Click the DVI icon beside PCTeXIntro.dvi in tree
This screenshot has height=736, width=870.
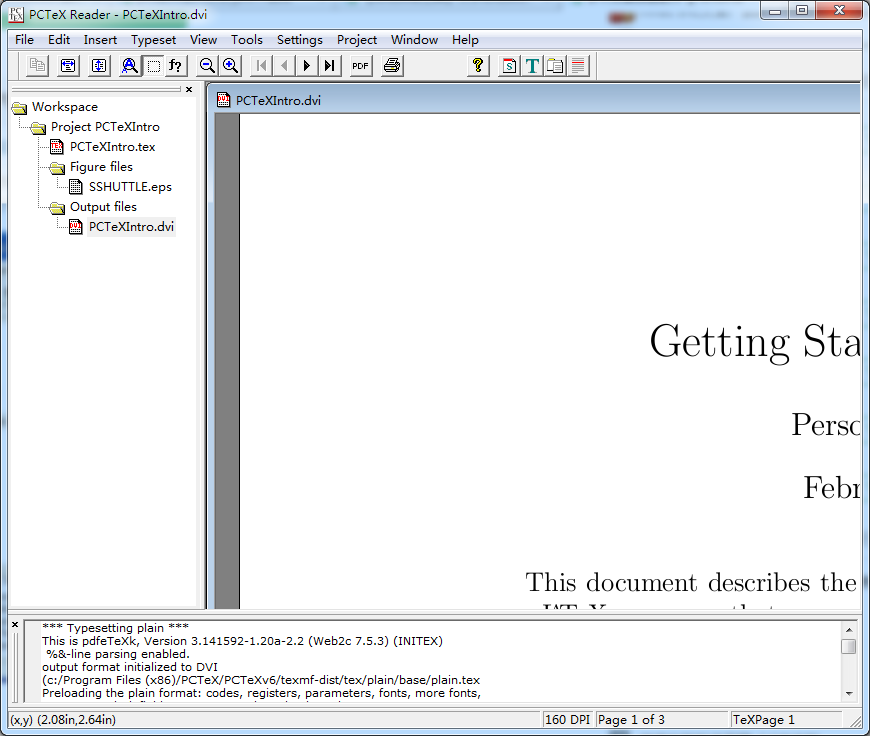click(75, 227)
